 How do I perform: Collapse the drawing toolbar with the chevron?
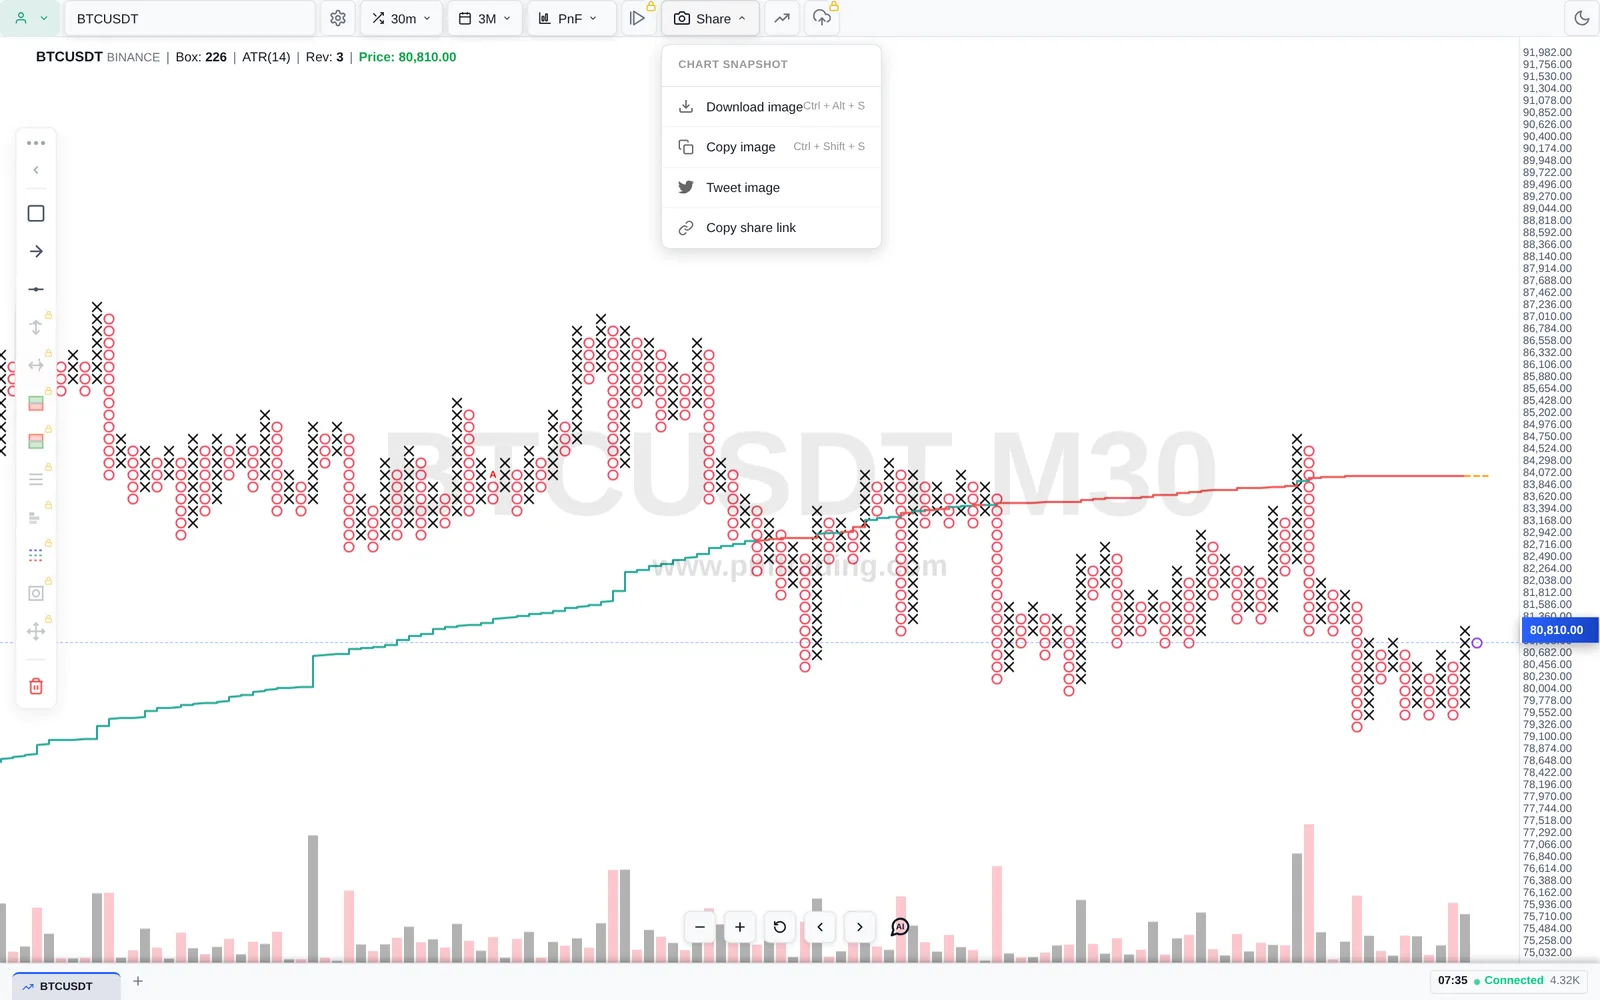pos(36,171)
